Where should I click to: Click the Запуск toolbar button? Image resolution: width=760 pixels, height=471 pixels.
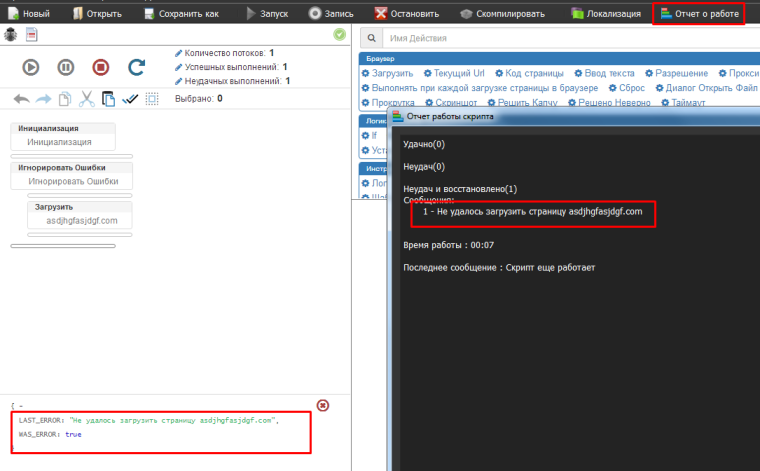pos(268,14)
